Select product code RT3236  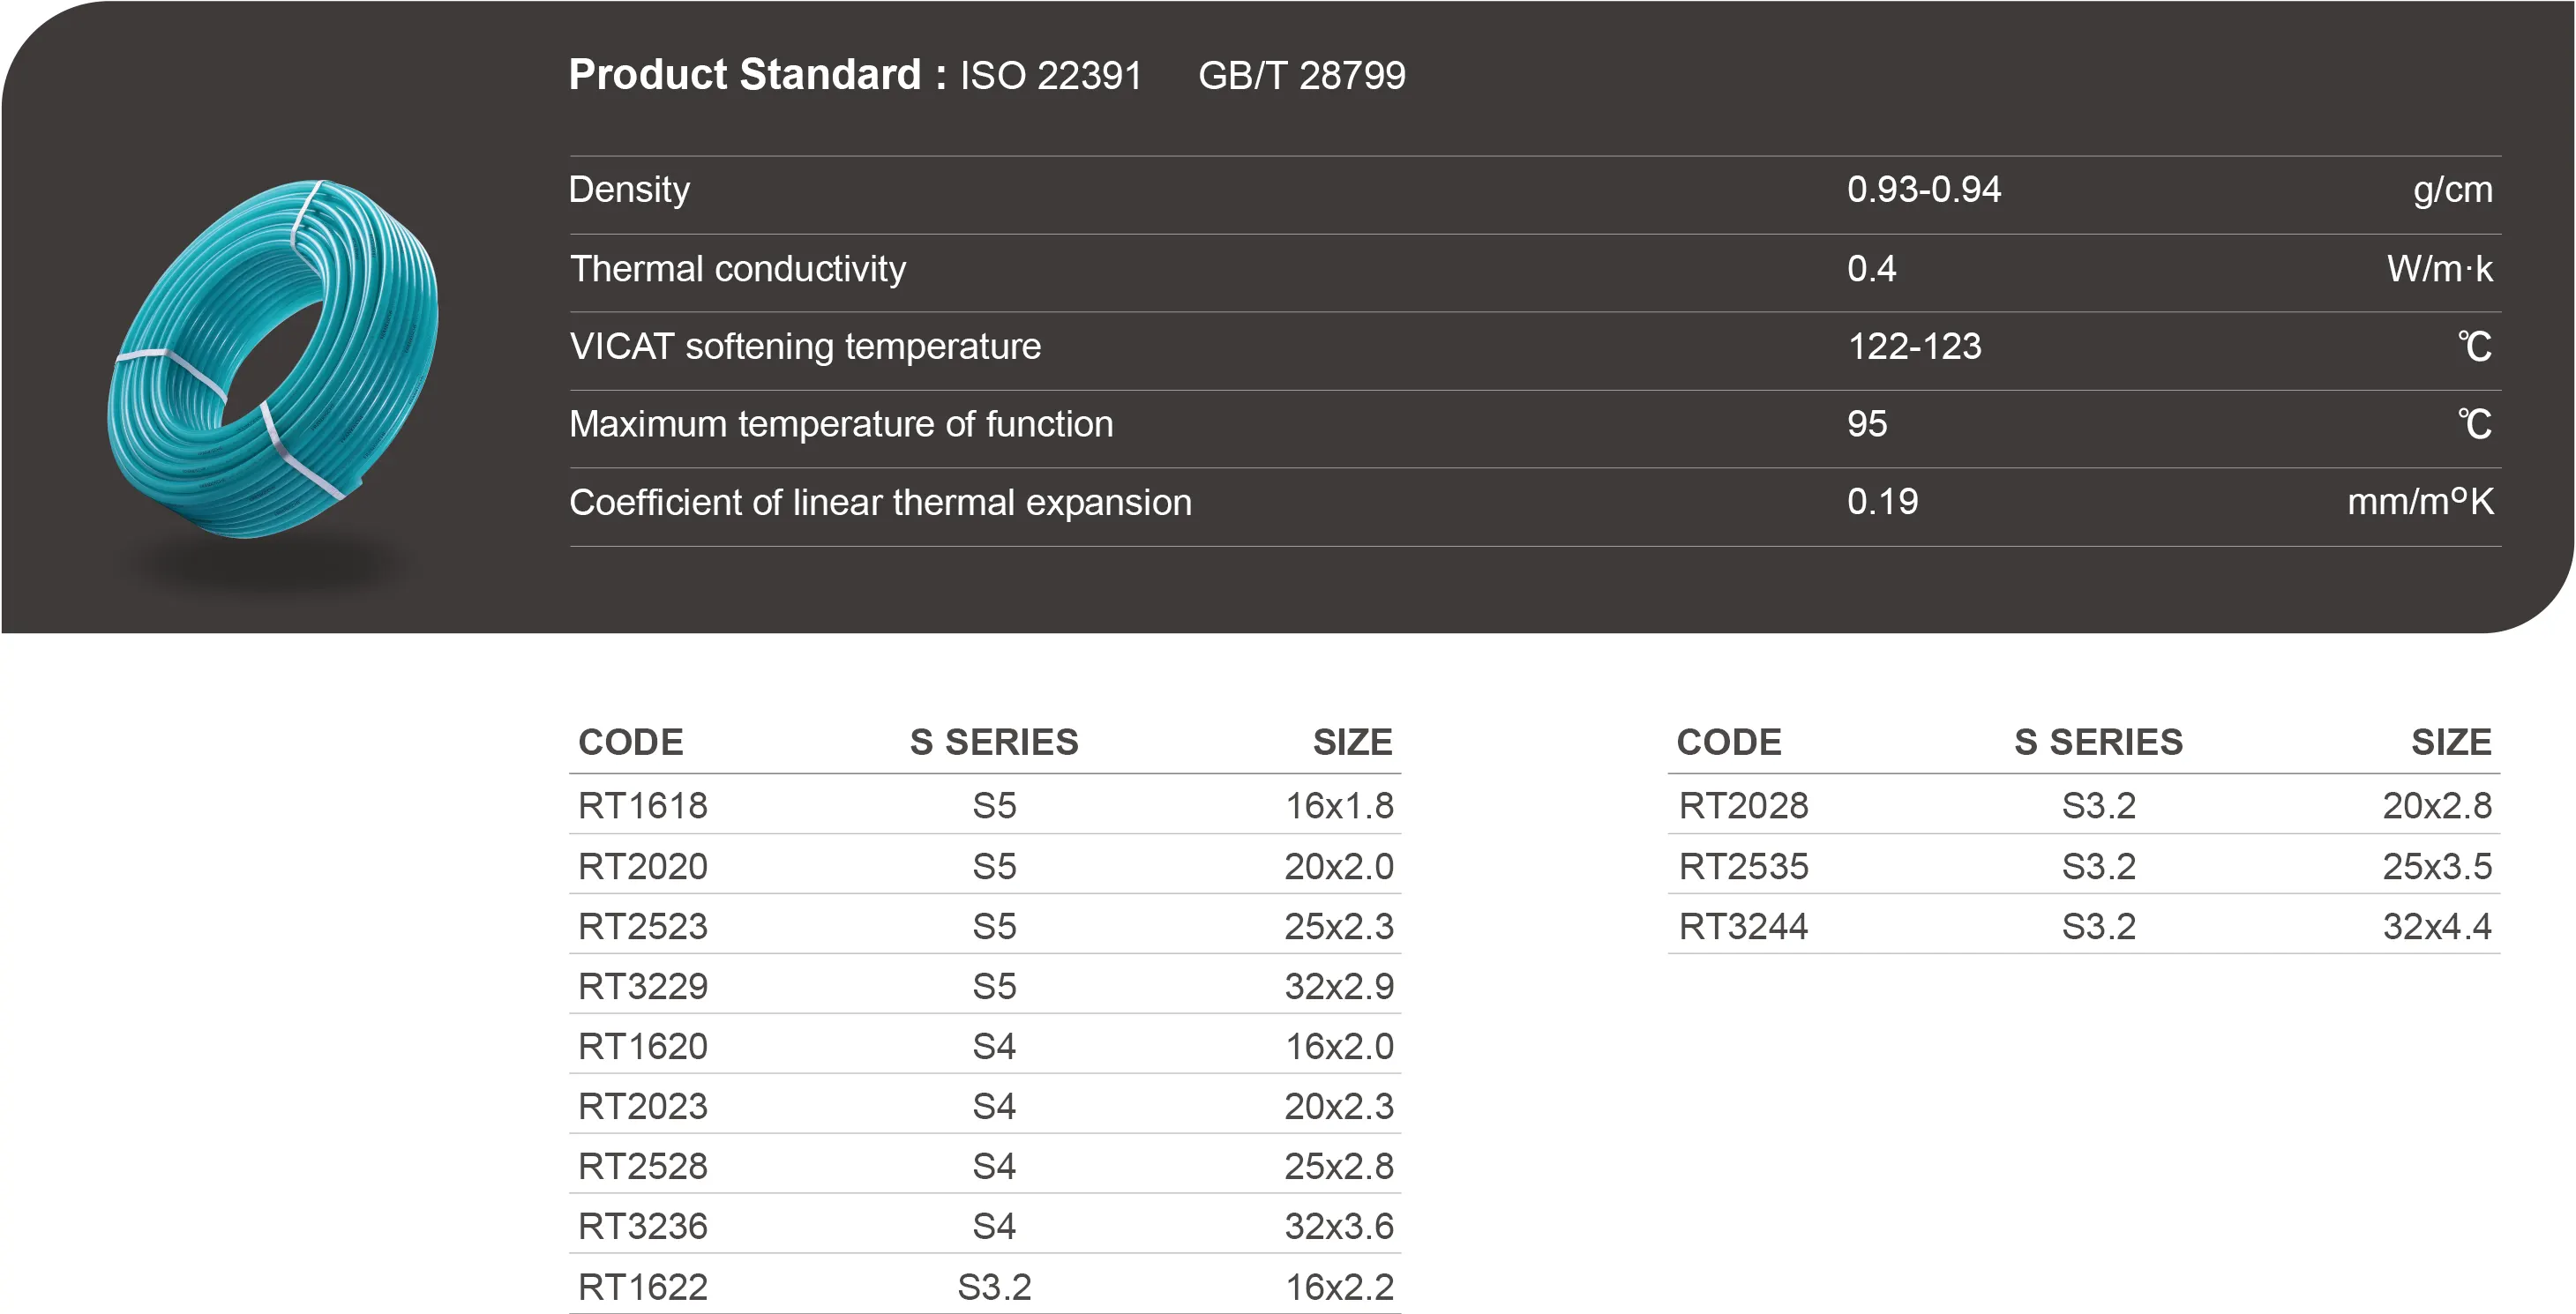pyautogui.click(x=642, y=1226)
